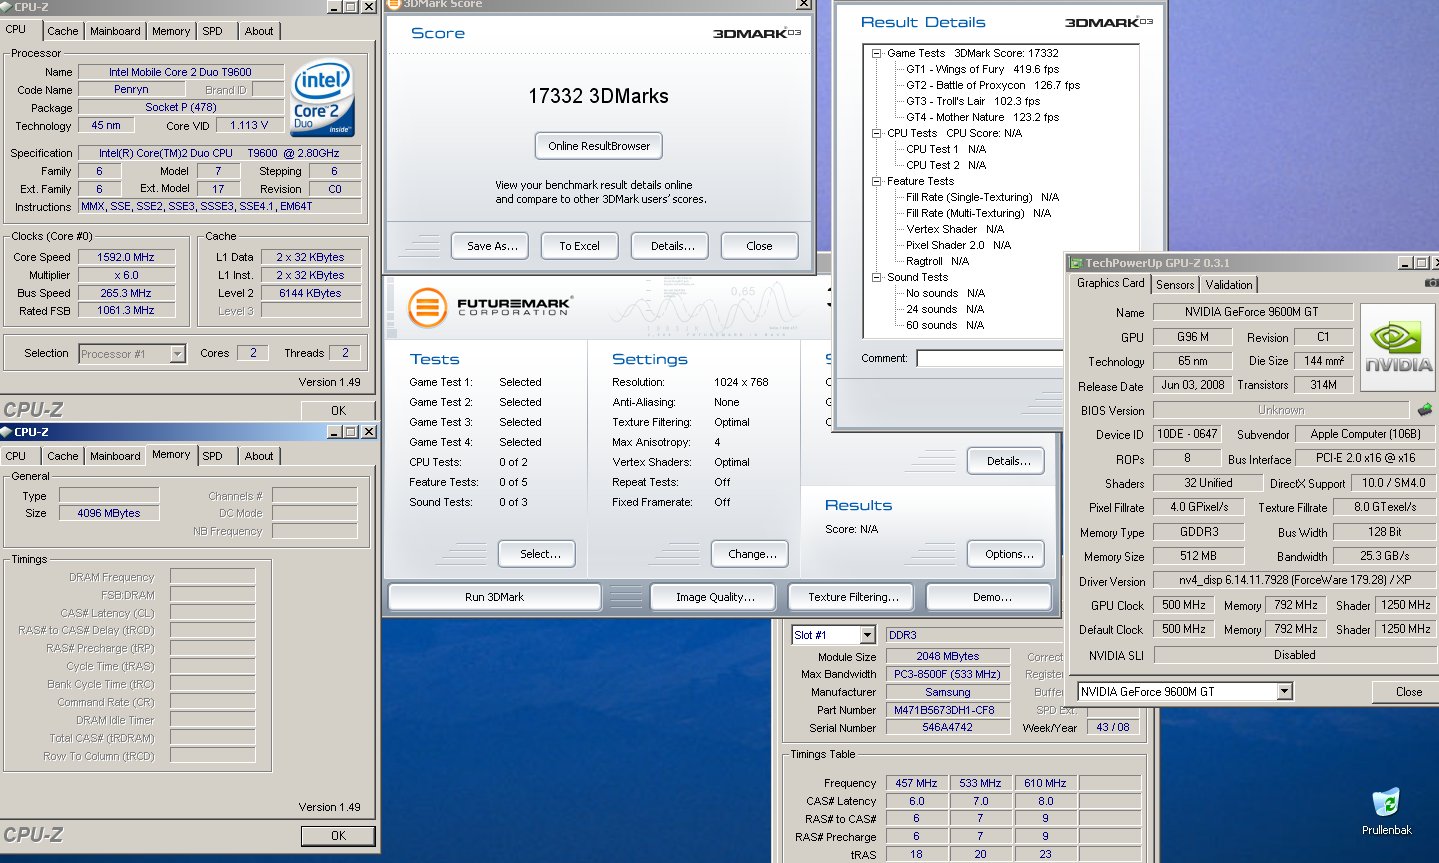Open Cache tab in lower CPU-Z window
This screenshot has width=1439, height=863.
coord(62,456)
